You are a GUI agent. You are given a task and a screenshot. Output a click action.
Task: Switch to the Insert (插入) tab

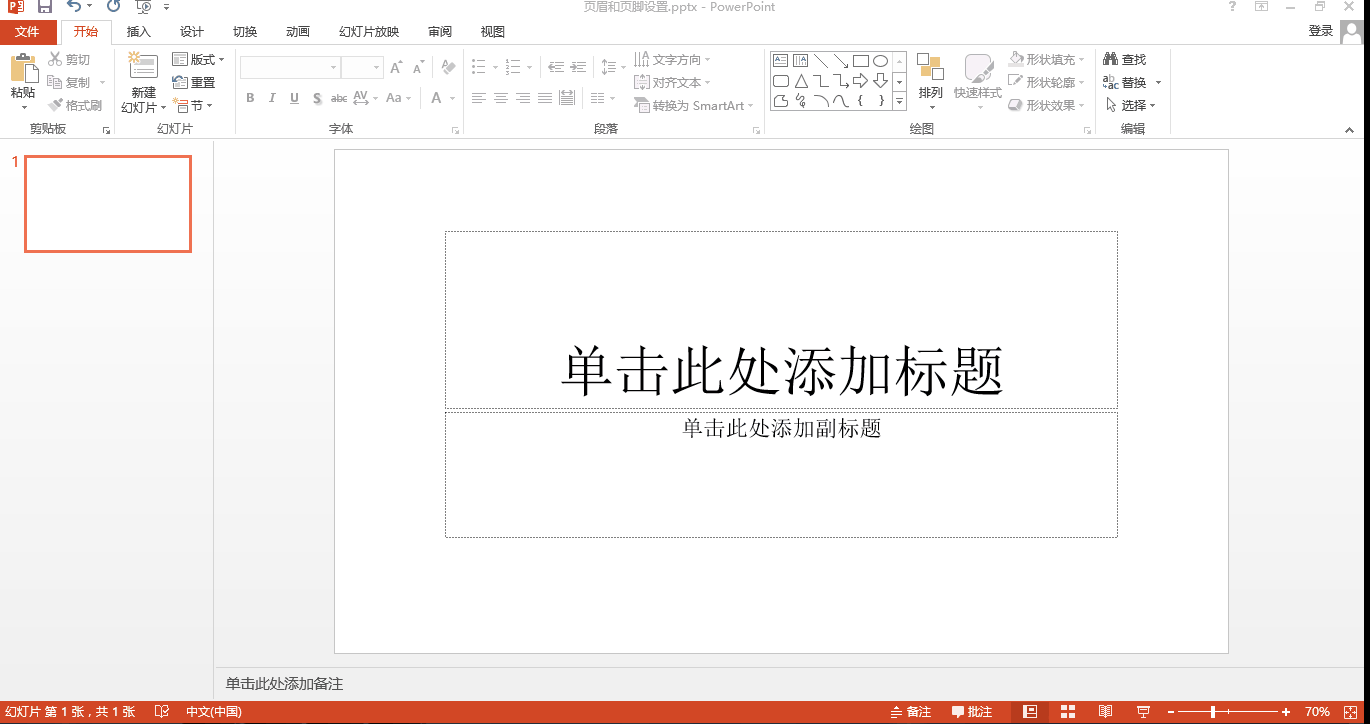click(139, 32)
